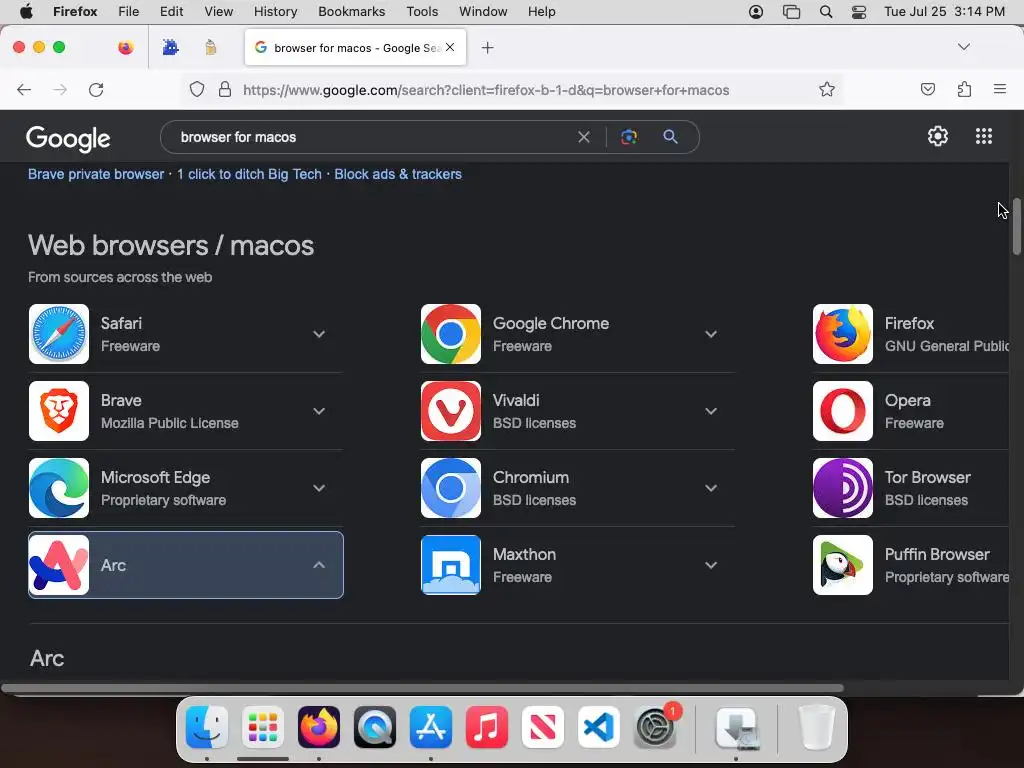Expand the Vivaldi entry chevron

711,411
